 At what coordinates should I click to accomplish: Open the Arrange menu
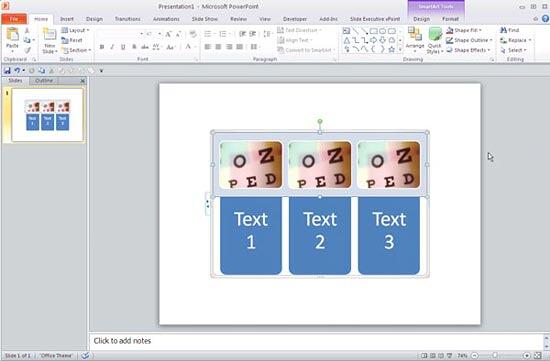point(415,40)
